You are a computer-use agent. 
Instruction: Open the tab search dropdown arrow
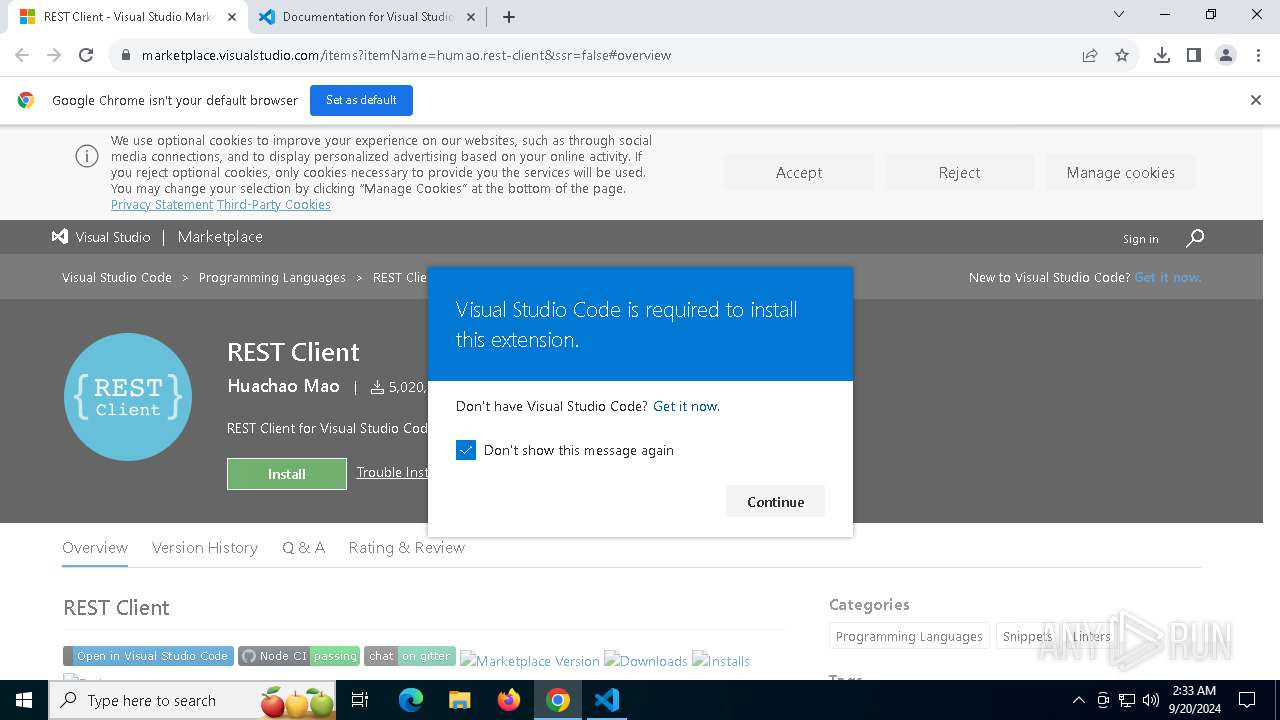(x=1119, y=15)
